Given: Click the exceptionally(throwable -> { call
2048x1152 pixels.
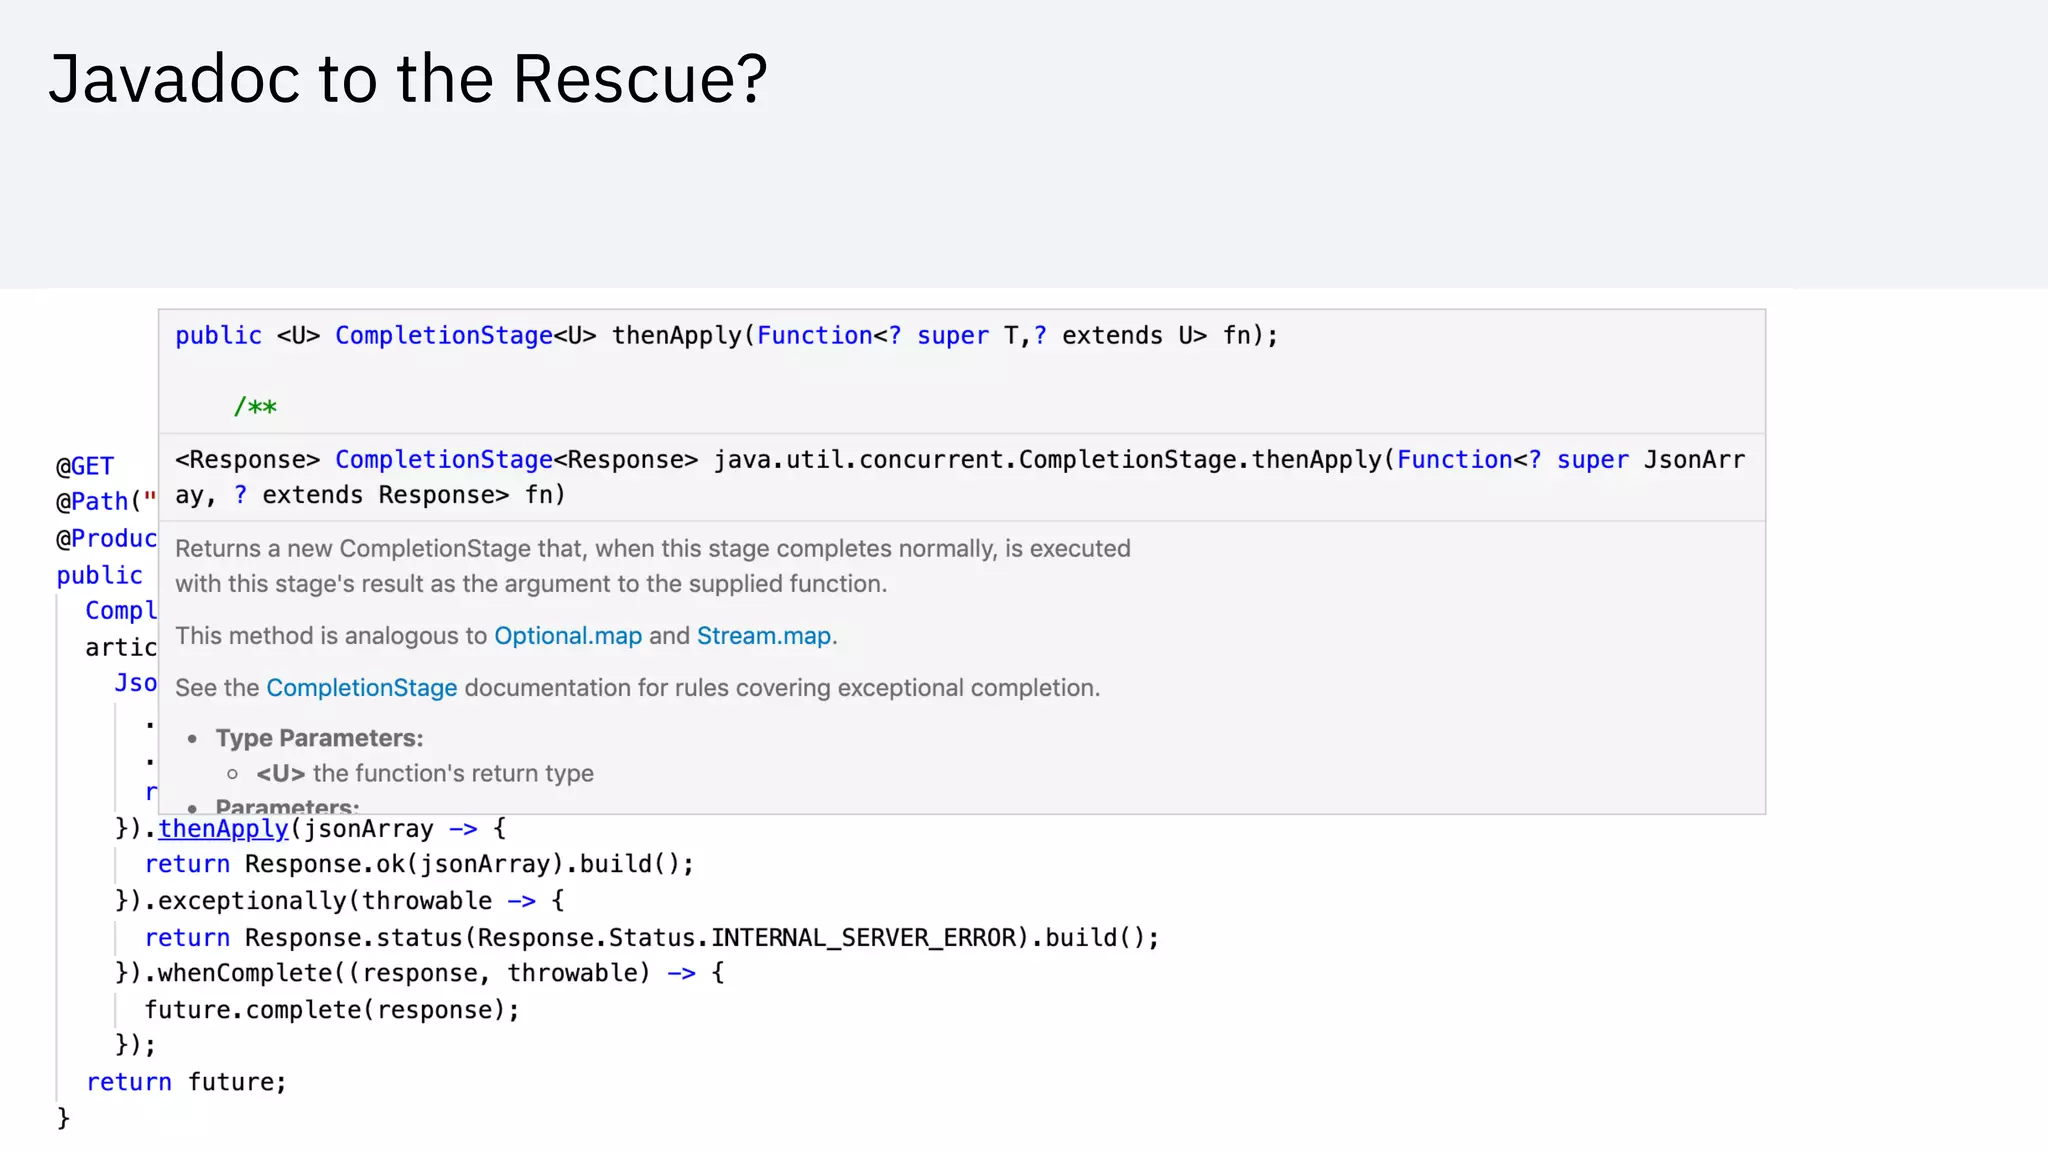Looking at the screenshot, I should [x=340, y=901].
